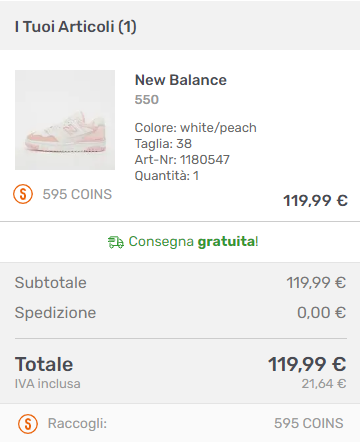This screenshot has height=442, width=360.
Task: Click the Colore: white/peach line
Action: (x=196, y=128)
